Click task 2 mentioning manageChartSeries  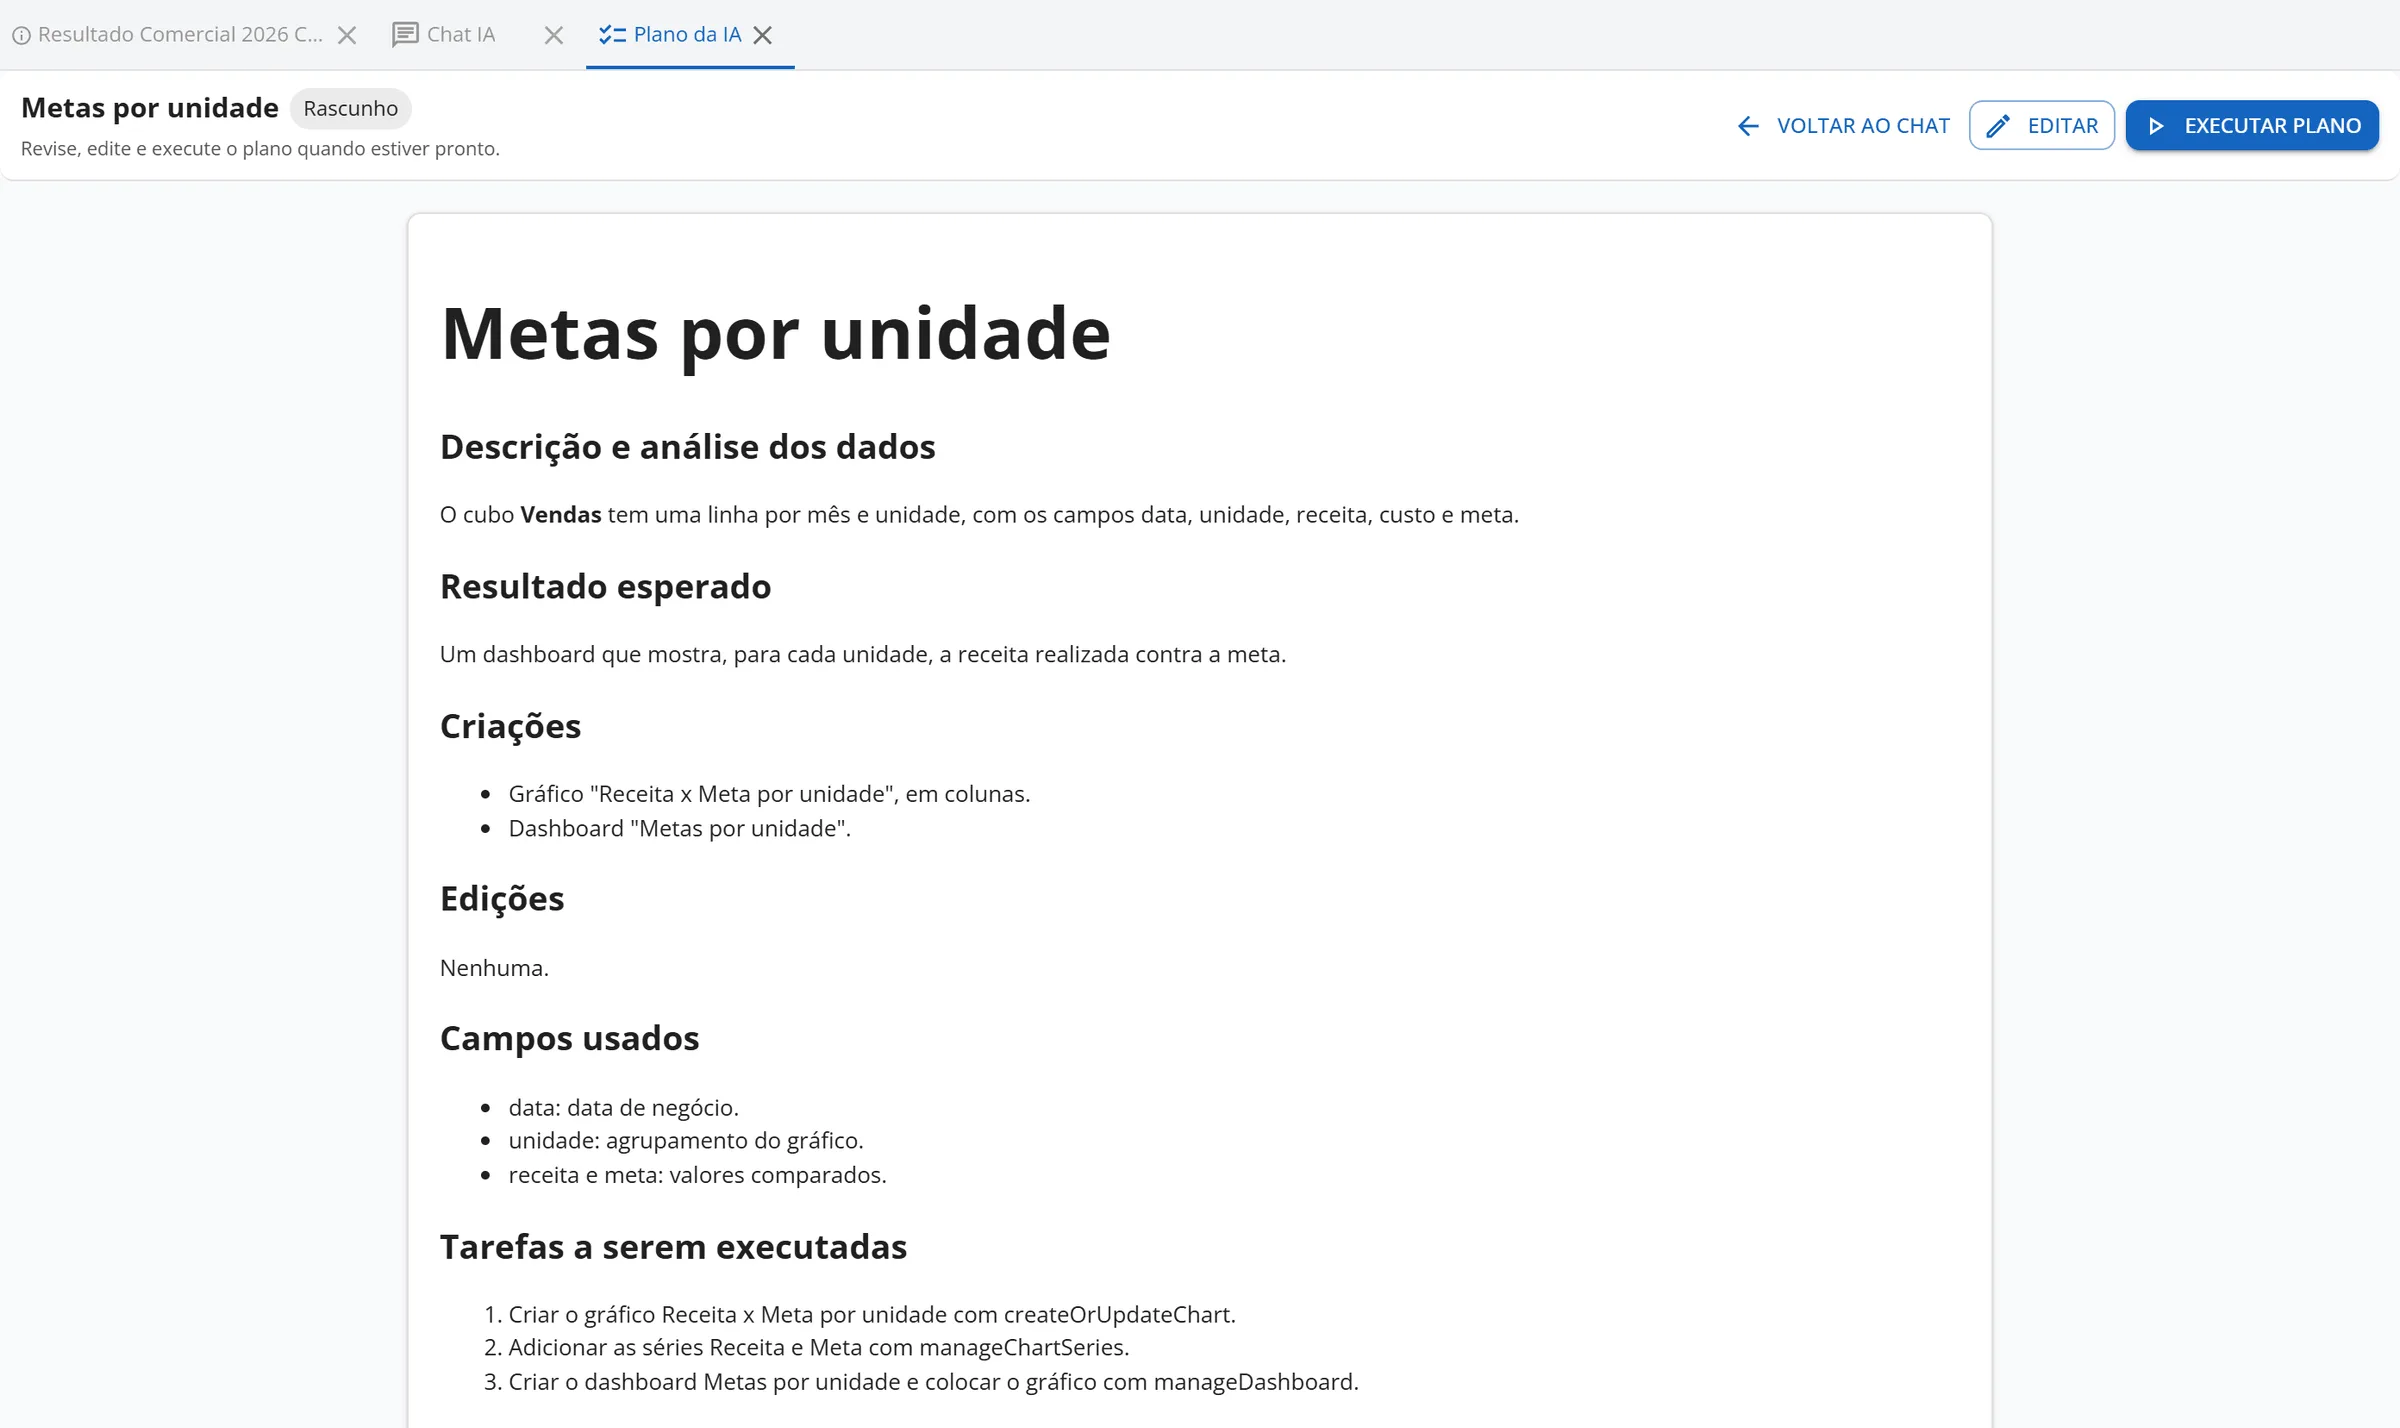click(x=819, y=1348)
